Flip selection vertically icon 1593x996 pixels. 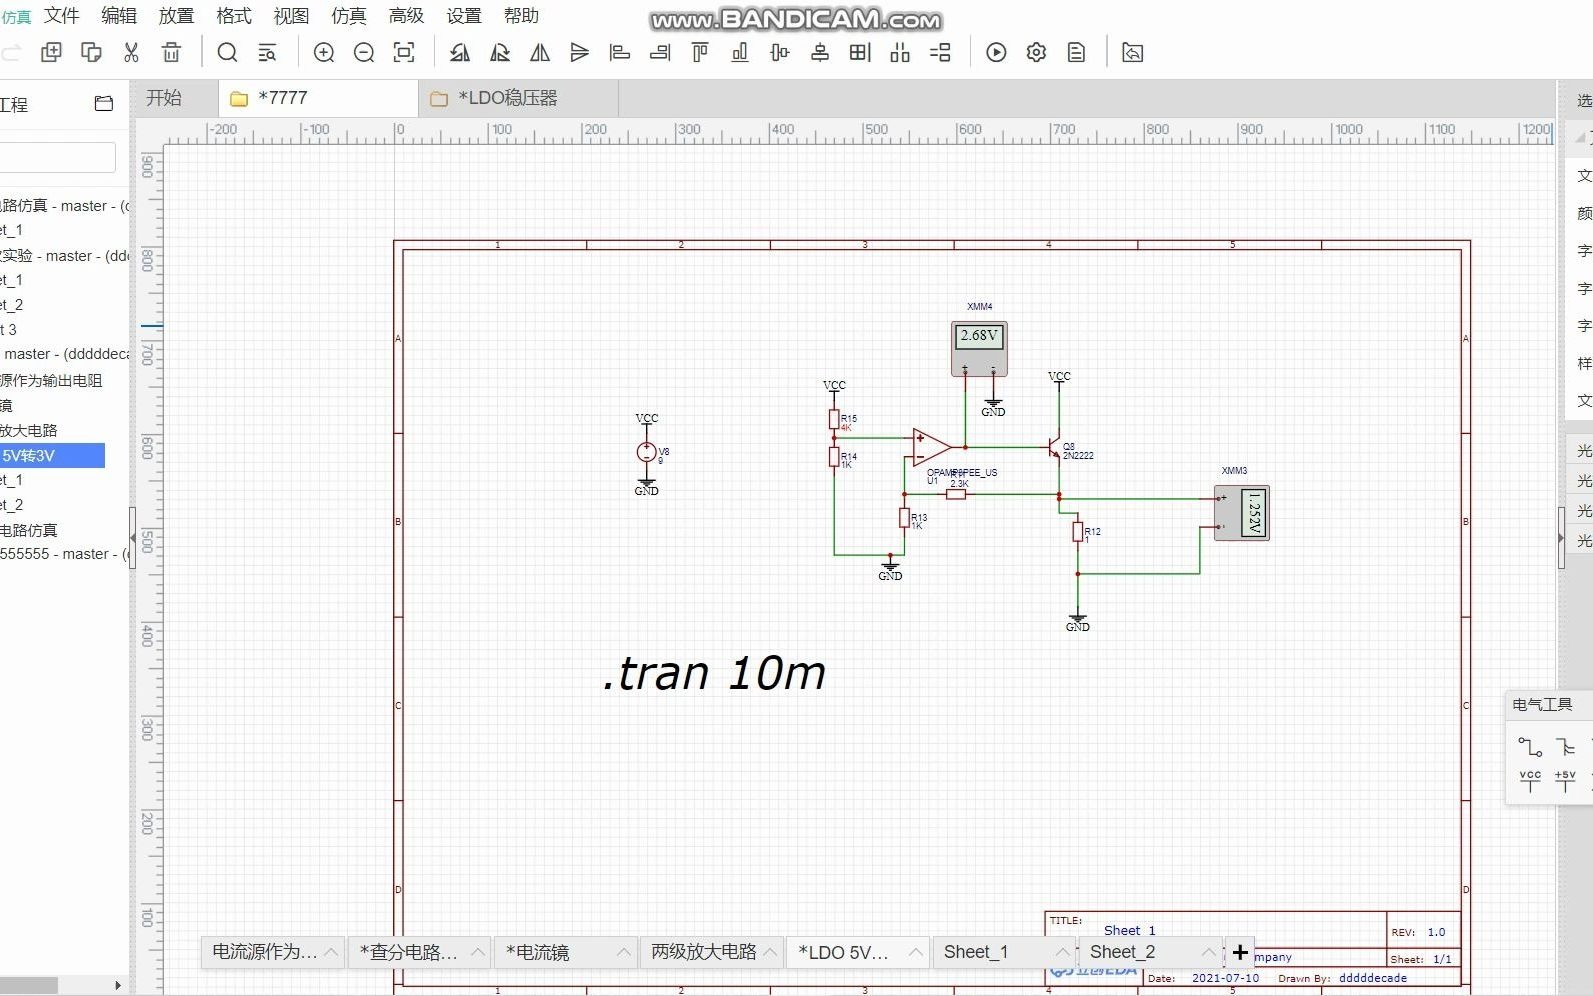580,52
